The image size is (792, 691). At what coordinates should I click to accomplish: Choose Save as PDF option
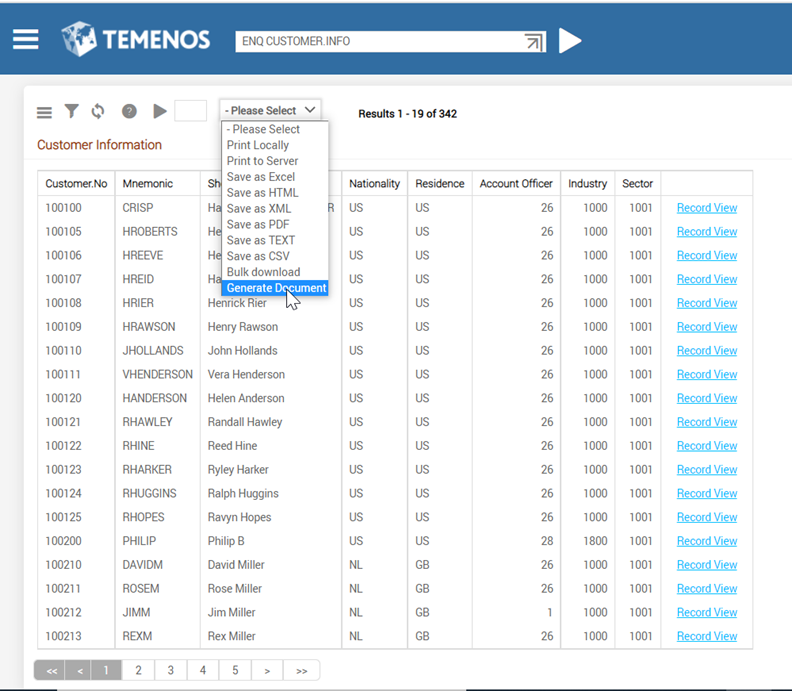258,225
